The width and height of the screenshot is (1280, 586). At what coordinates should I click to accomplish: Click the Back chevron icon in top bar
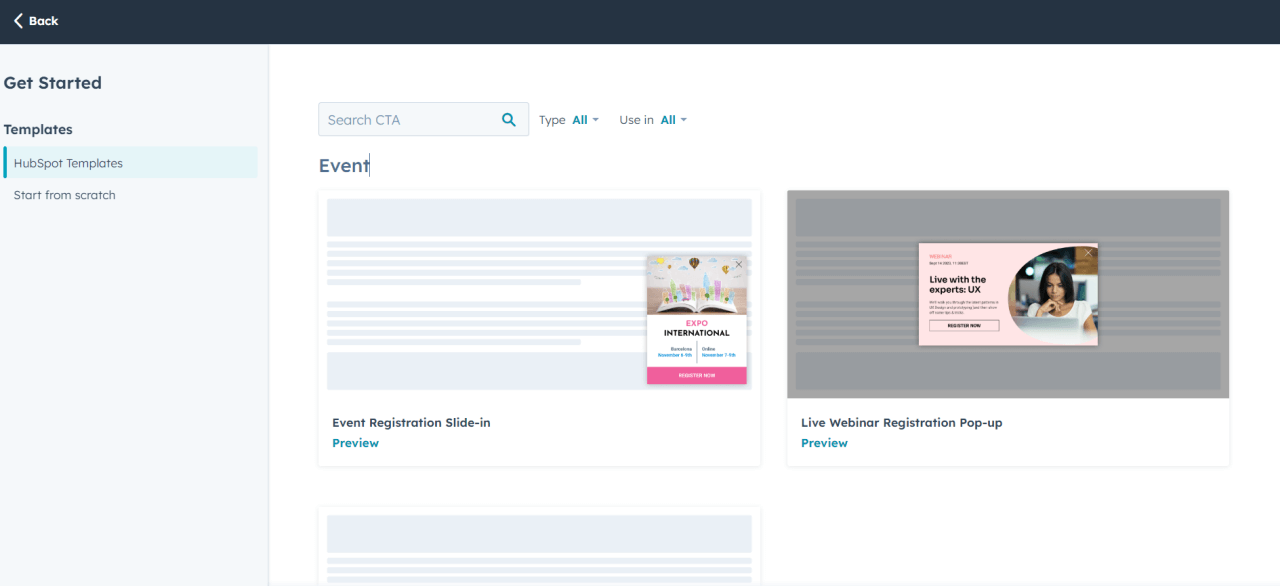[x=17, y=20]
